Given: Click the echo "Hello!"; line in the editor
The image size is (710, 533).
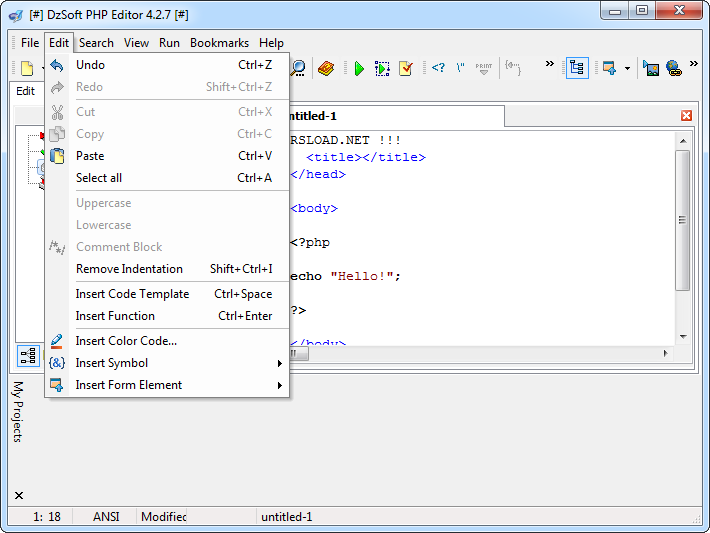Looking at the screenshot, I should click(x=345, y=276).
